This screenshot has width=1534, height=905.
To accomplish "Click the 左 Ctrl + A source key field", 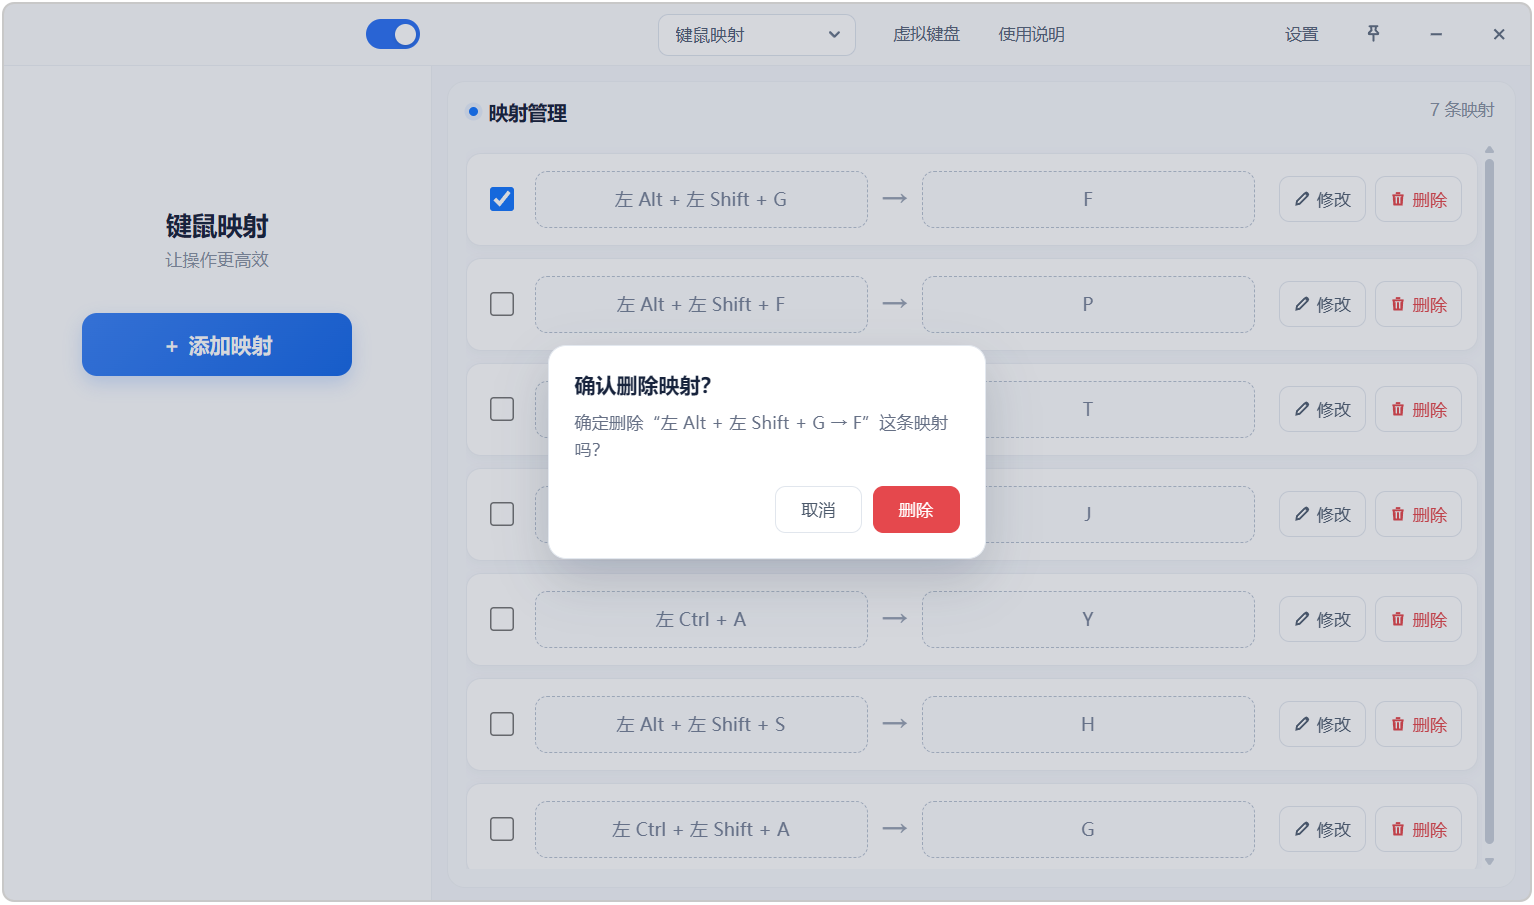I will 701,619.
